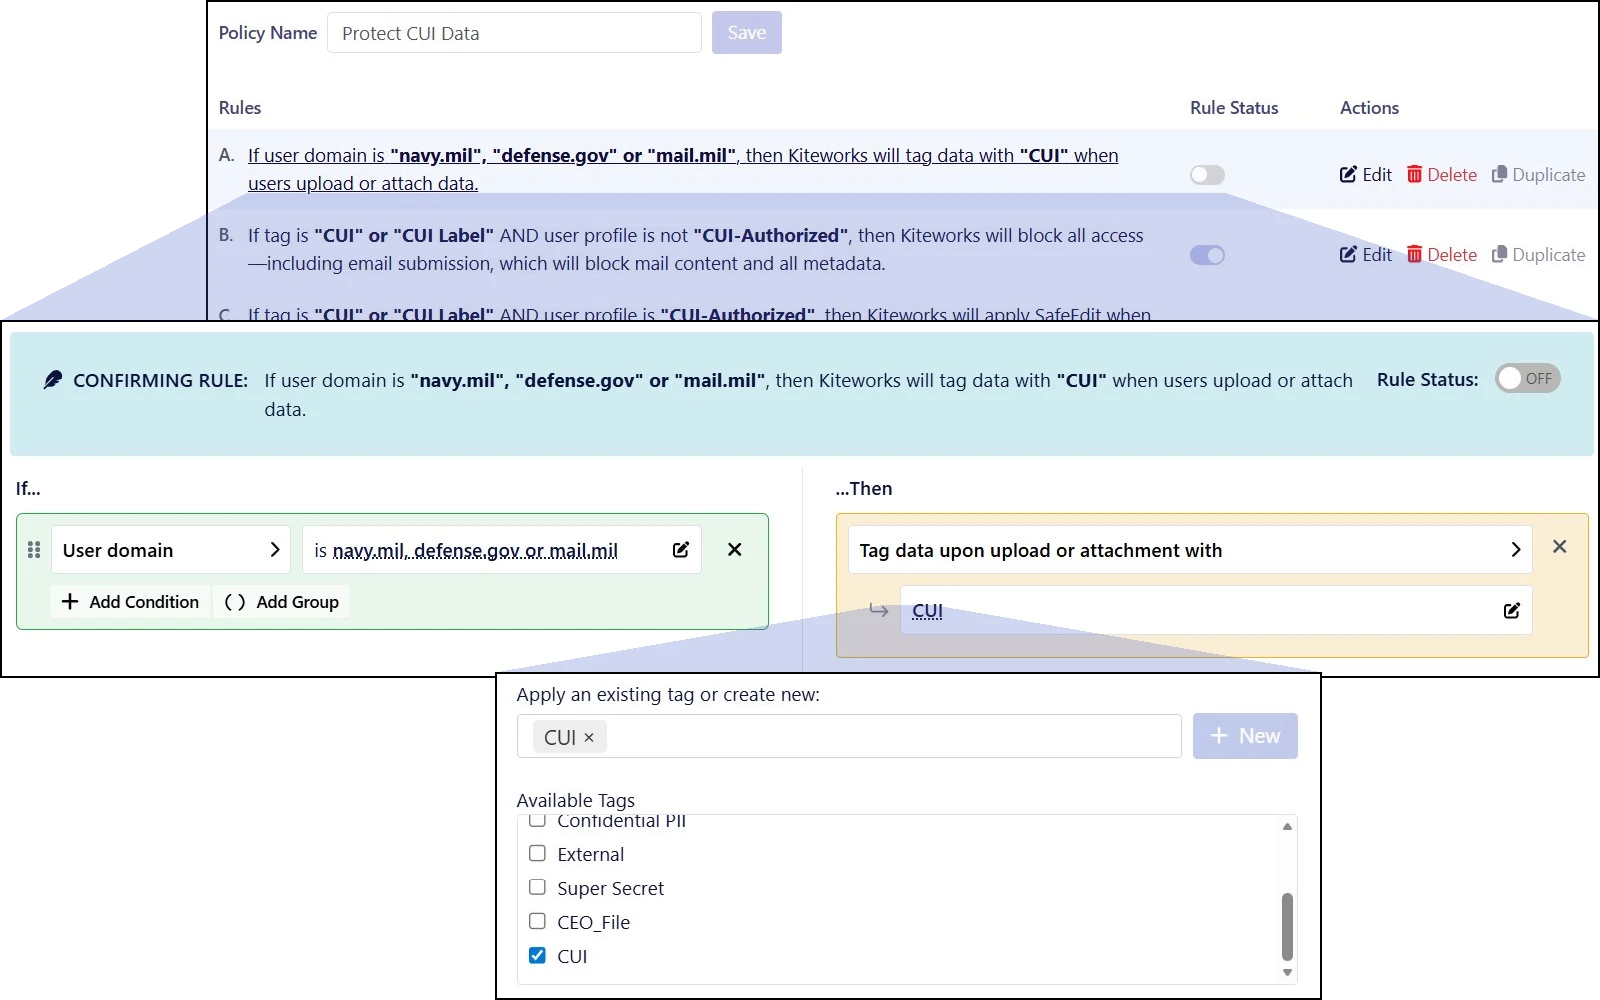Click the Actions column header
Screen dimensions: 1600x1000
coord(1369,108)
